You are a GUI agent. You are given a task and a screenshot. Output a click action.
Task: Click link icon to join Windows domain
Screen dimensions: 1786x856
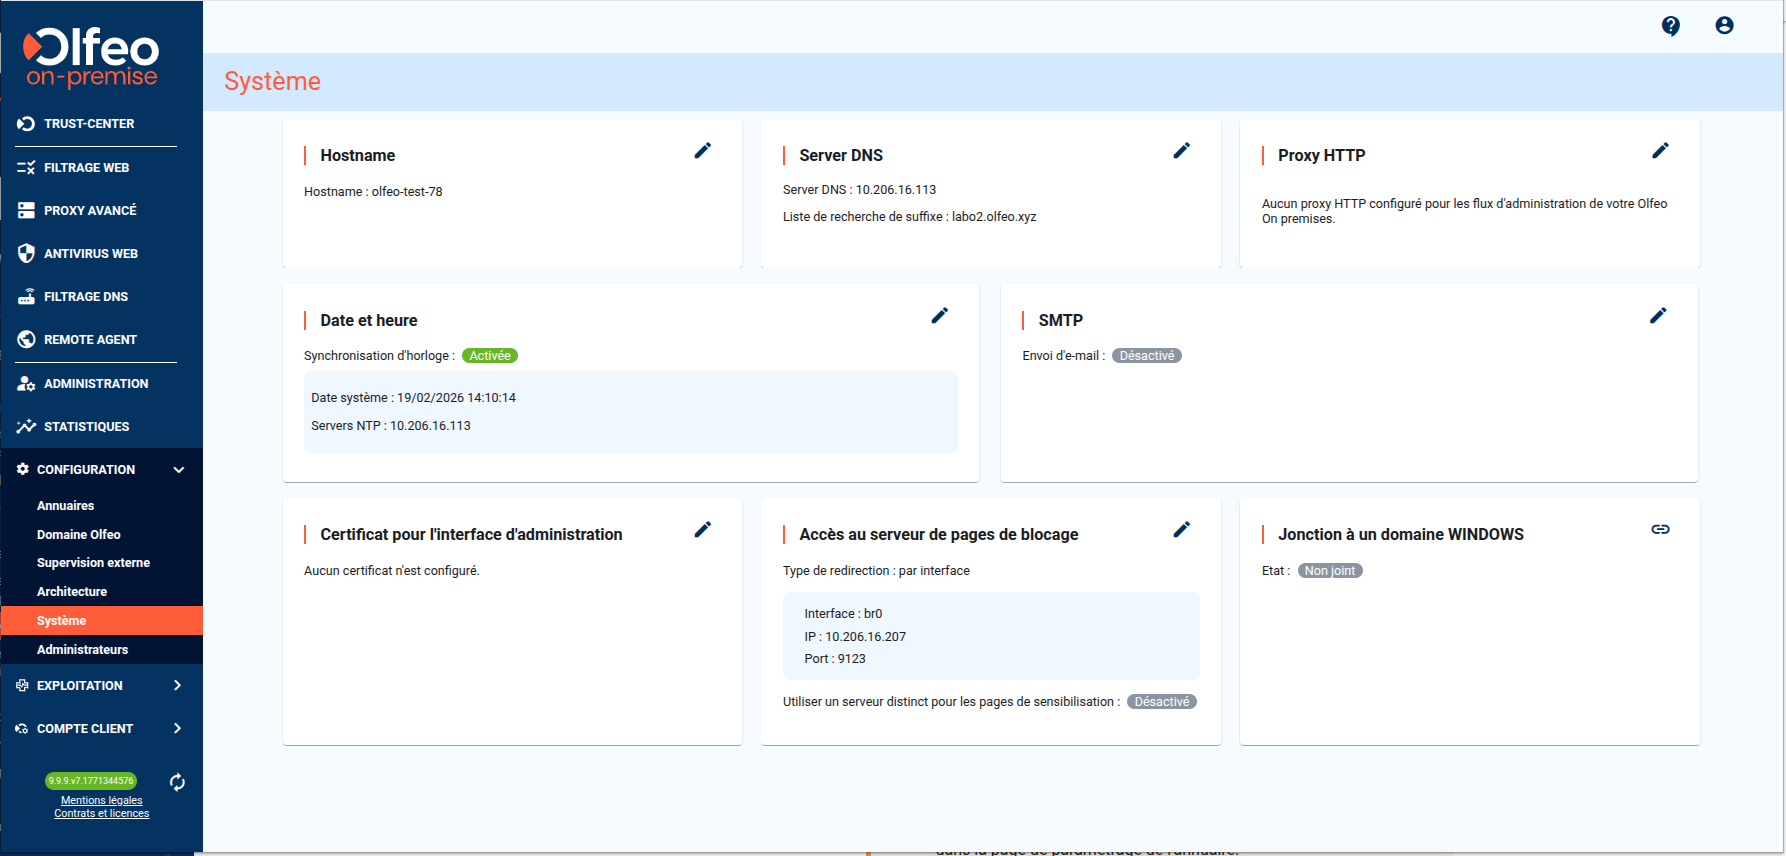click(1661, 530)
